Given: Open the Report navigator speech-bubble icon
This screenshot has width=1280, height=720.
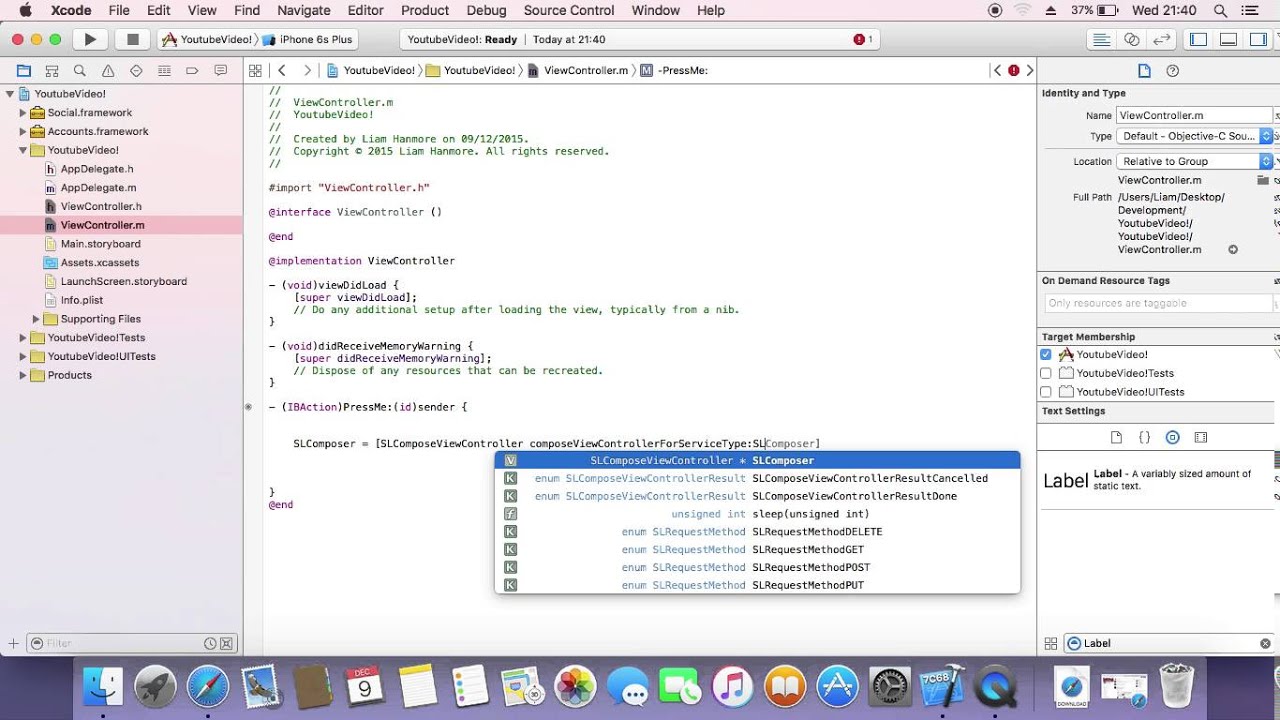Looking at the screenshot, I should (x=220, y=71).
